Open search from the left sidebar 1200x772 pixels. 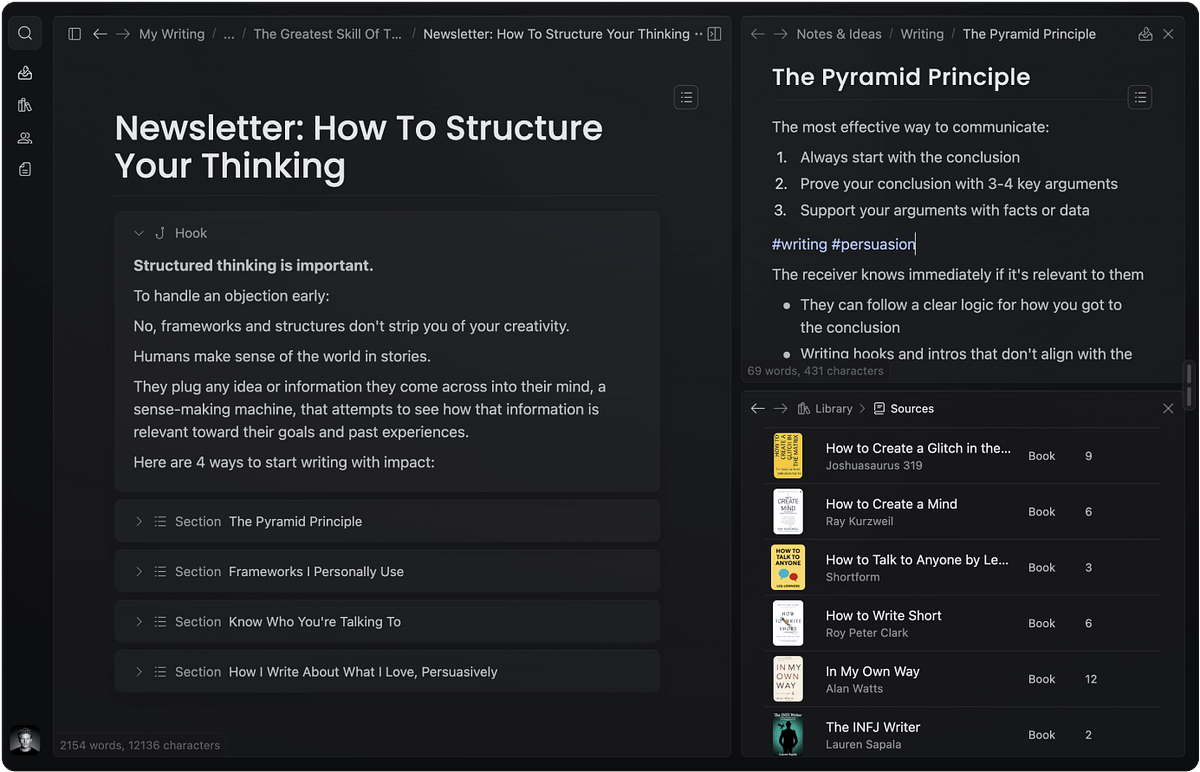pyautogui.click(x=24, y=32)
